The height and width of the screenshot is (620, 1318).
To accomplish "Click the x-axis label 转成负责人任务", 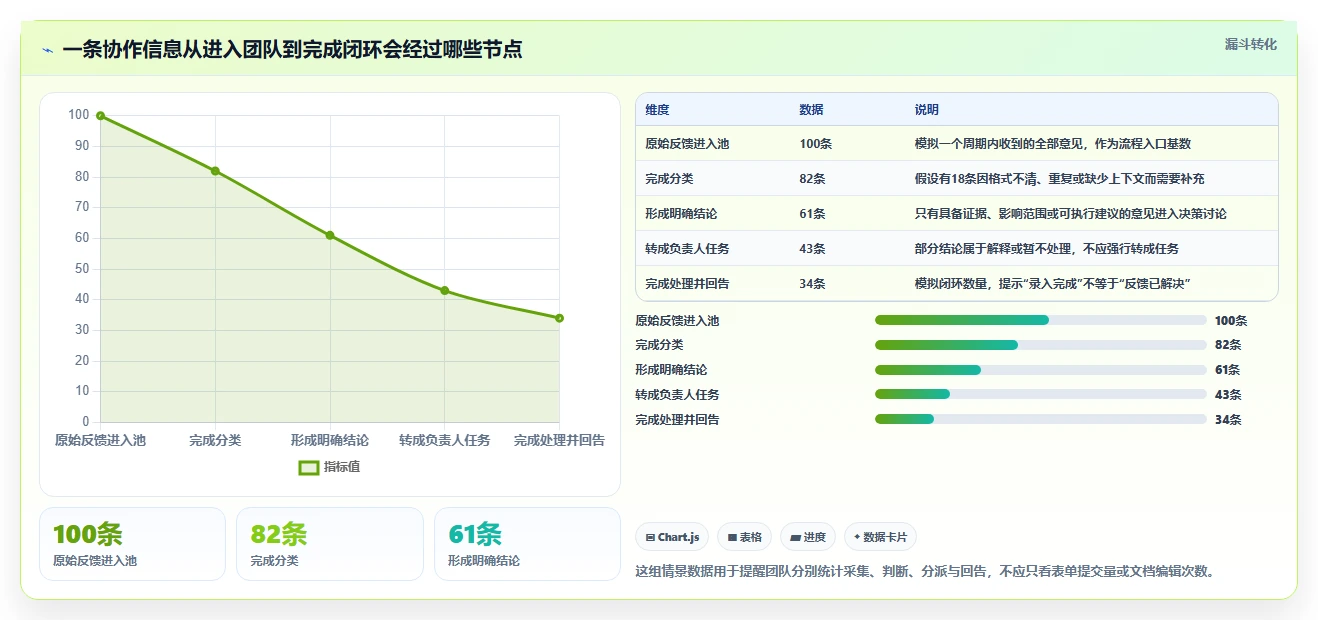I will point(444,440).
